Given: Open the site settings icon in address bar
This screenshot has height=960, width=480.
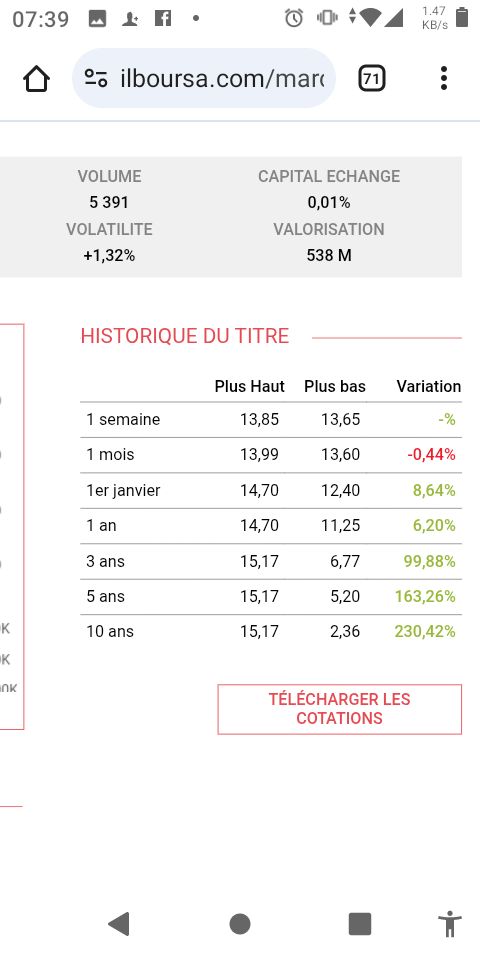Looking at the screenshot, I should [96, 78].
